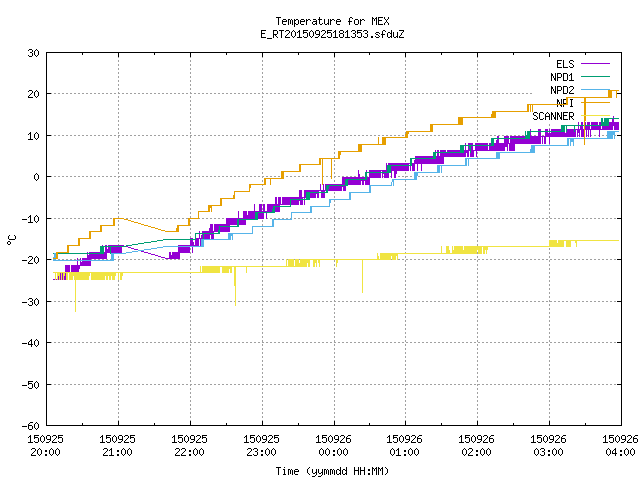This screenshot has height=480, width=640.
Task: Click the x-axis tick 150926 03:00
Action: [x=548, y=445]
